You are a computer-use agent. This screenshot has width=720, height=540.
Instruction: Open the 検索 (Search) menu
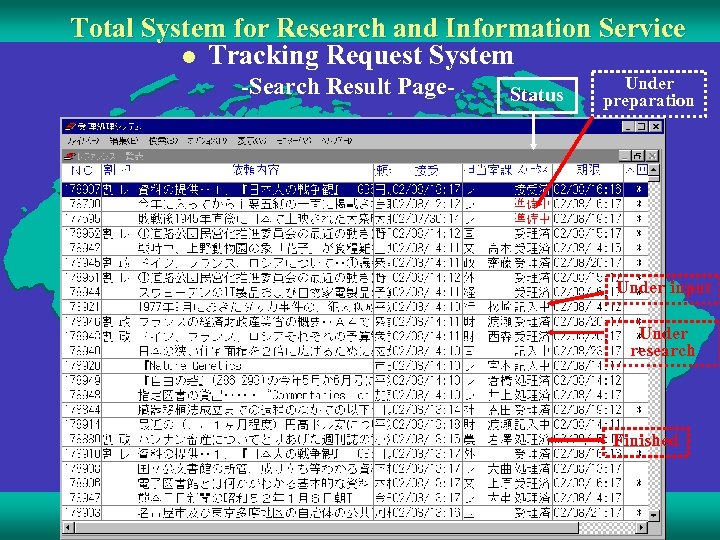point(163,141)
